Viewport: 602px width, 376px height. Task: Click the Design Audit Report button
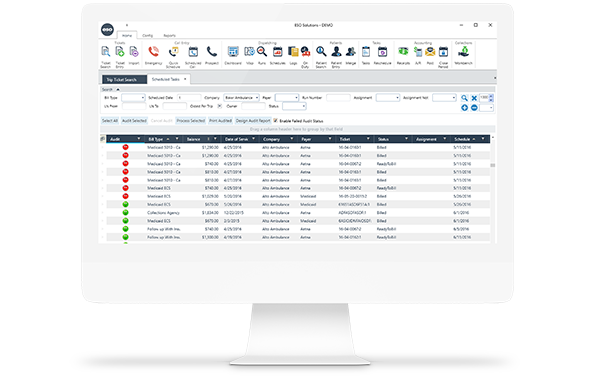[253, 121]
